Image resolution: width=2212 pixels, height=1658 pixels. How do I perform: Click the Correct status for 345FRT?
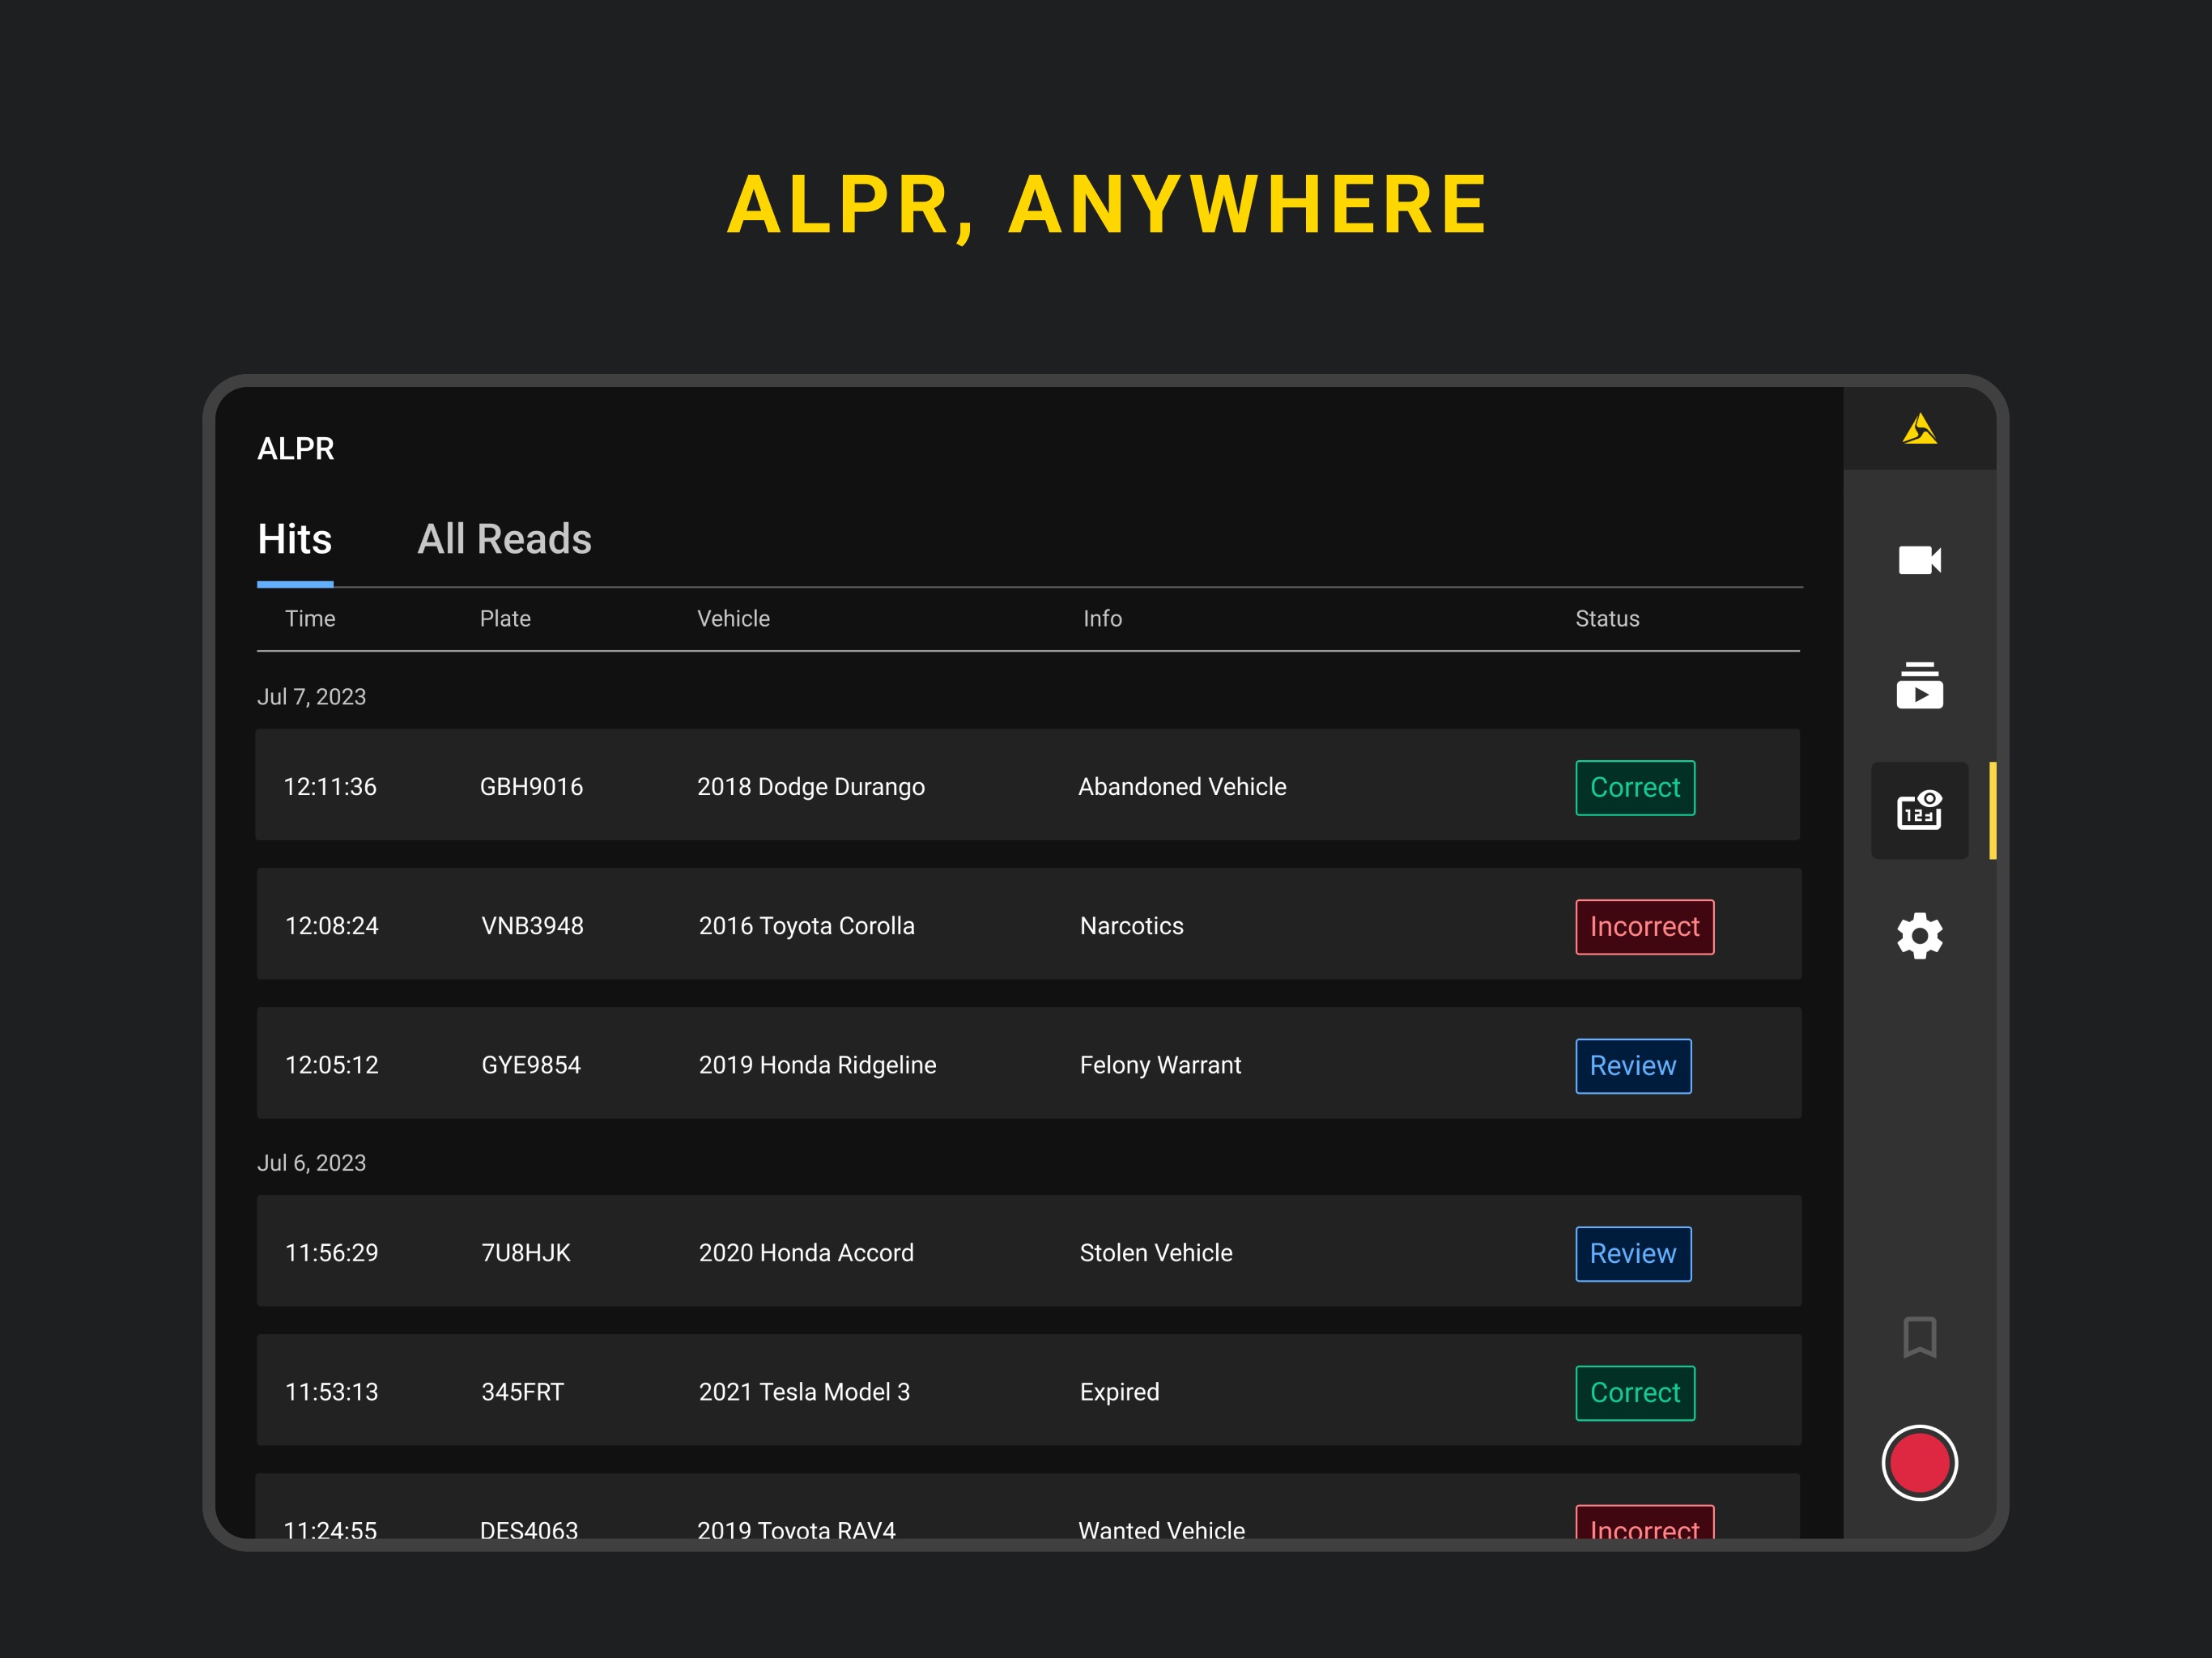tap(1635, 1393)
